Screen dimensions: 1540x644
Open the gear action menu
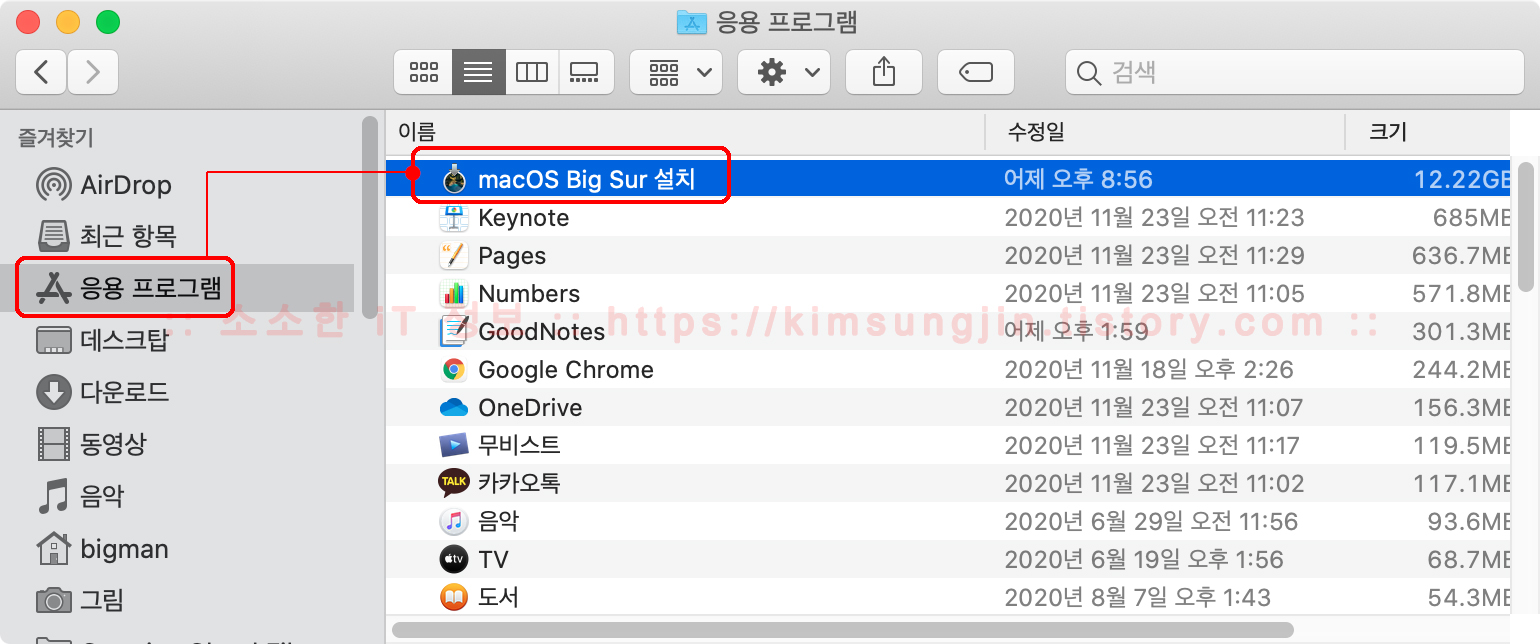(x=783, y=72)
